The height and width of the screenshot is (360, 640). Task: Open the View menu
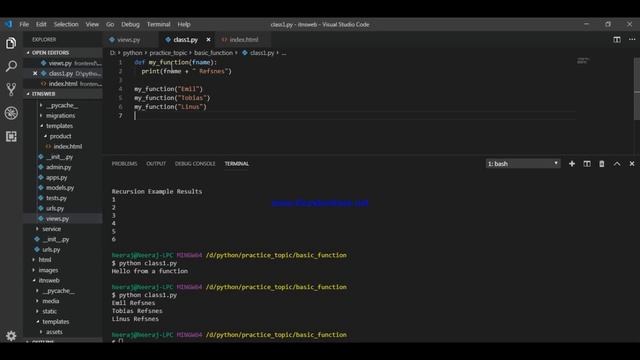coord(92,24)
